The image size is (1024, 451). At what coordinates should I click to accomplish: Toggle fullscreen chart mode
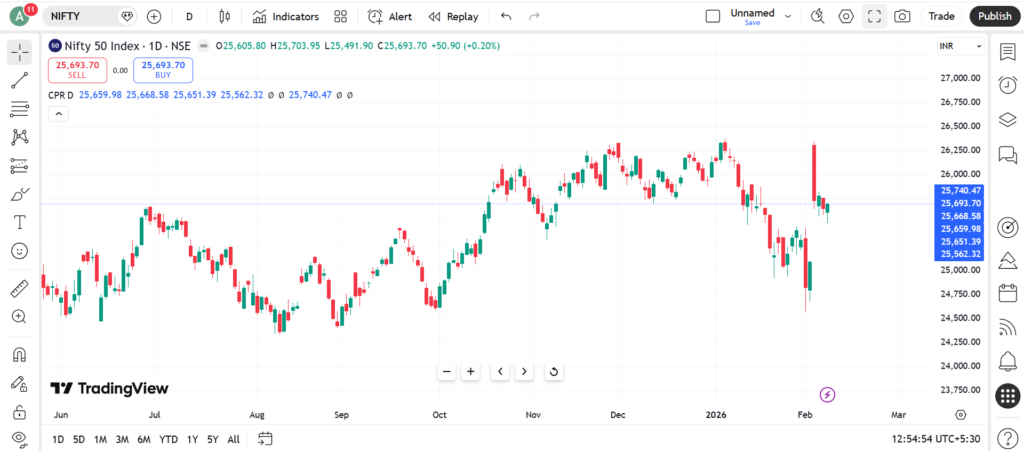click(874, 16)
